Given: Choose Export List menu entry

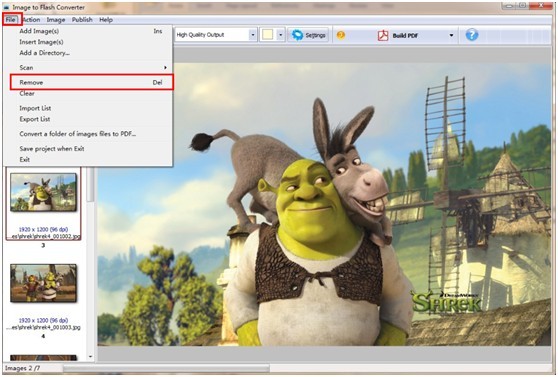Looking at the screenshot, I should click(88, 119).
